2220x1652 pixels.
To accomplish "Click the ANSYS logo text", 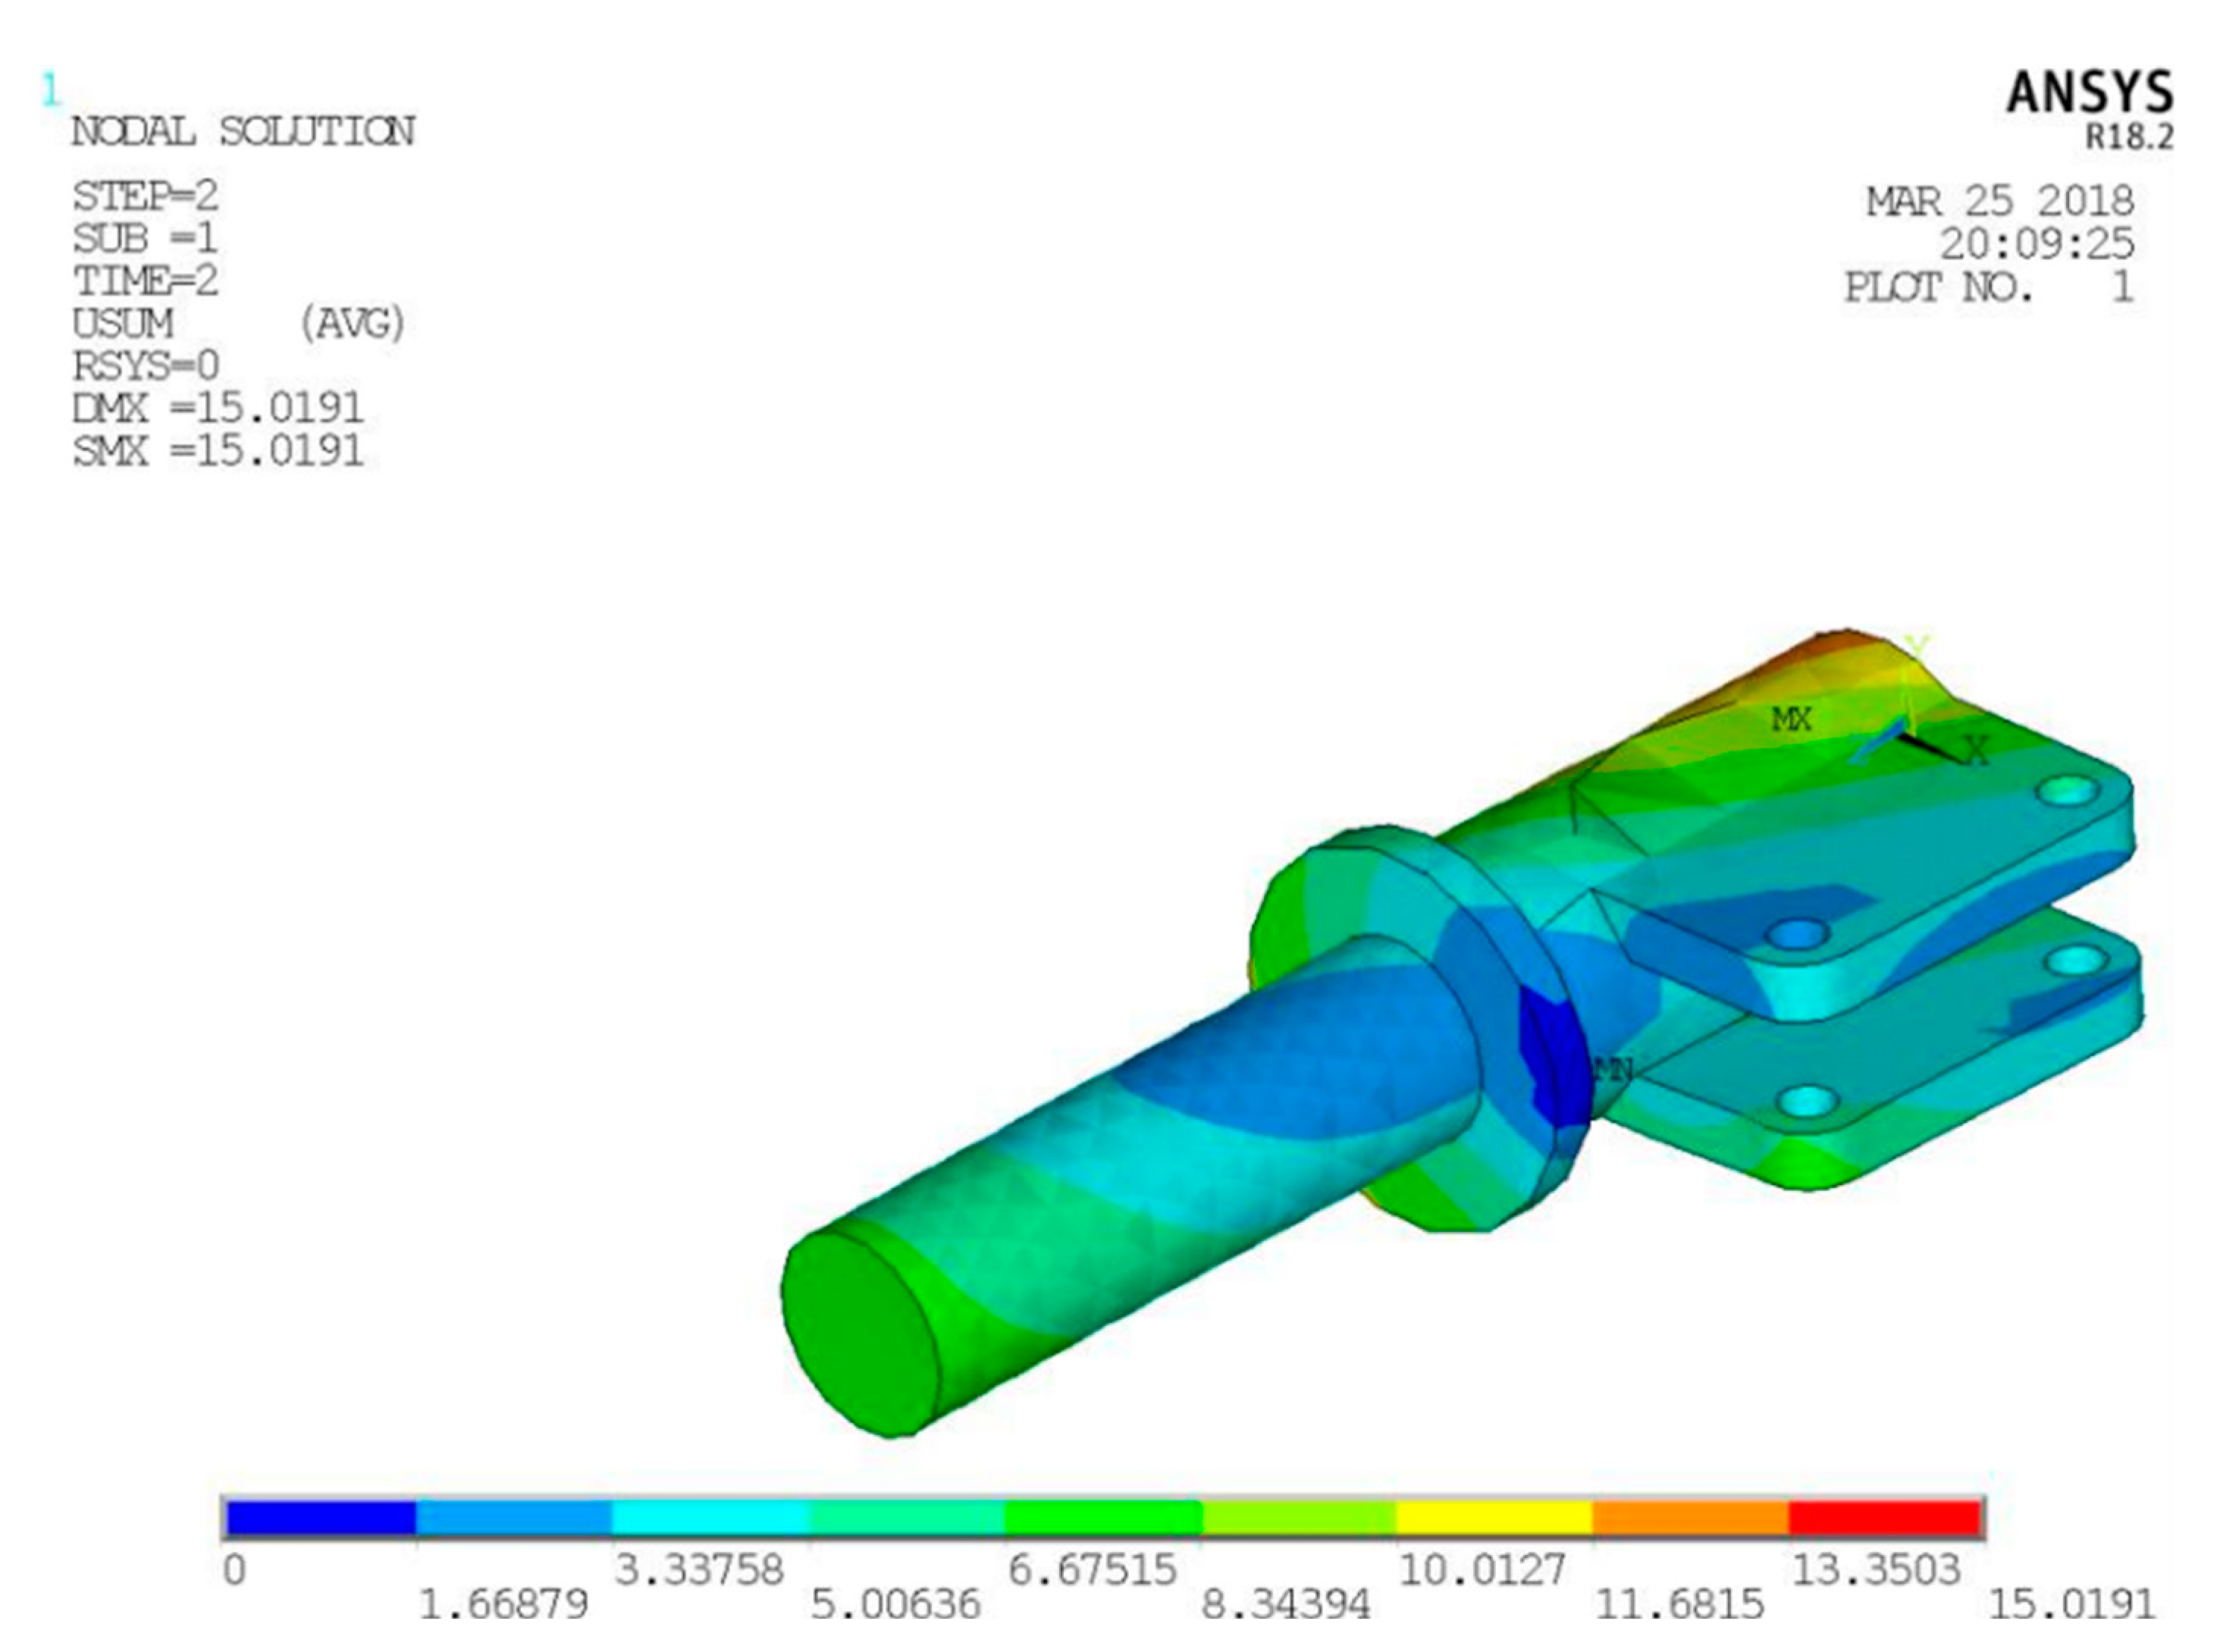I will 2089,93.
